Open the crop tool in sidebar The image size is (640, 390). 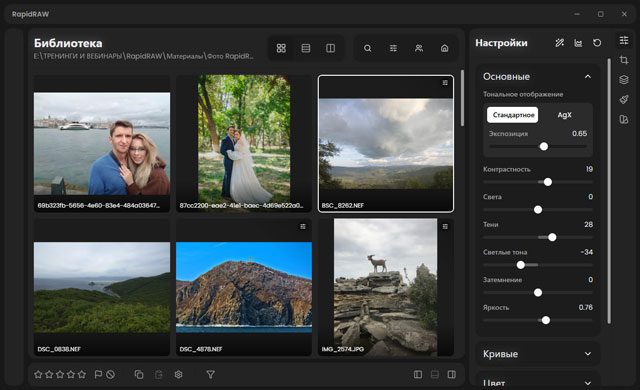coord(624,60)
